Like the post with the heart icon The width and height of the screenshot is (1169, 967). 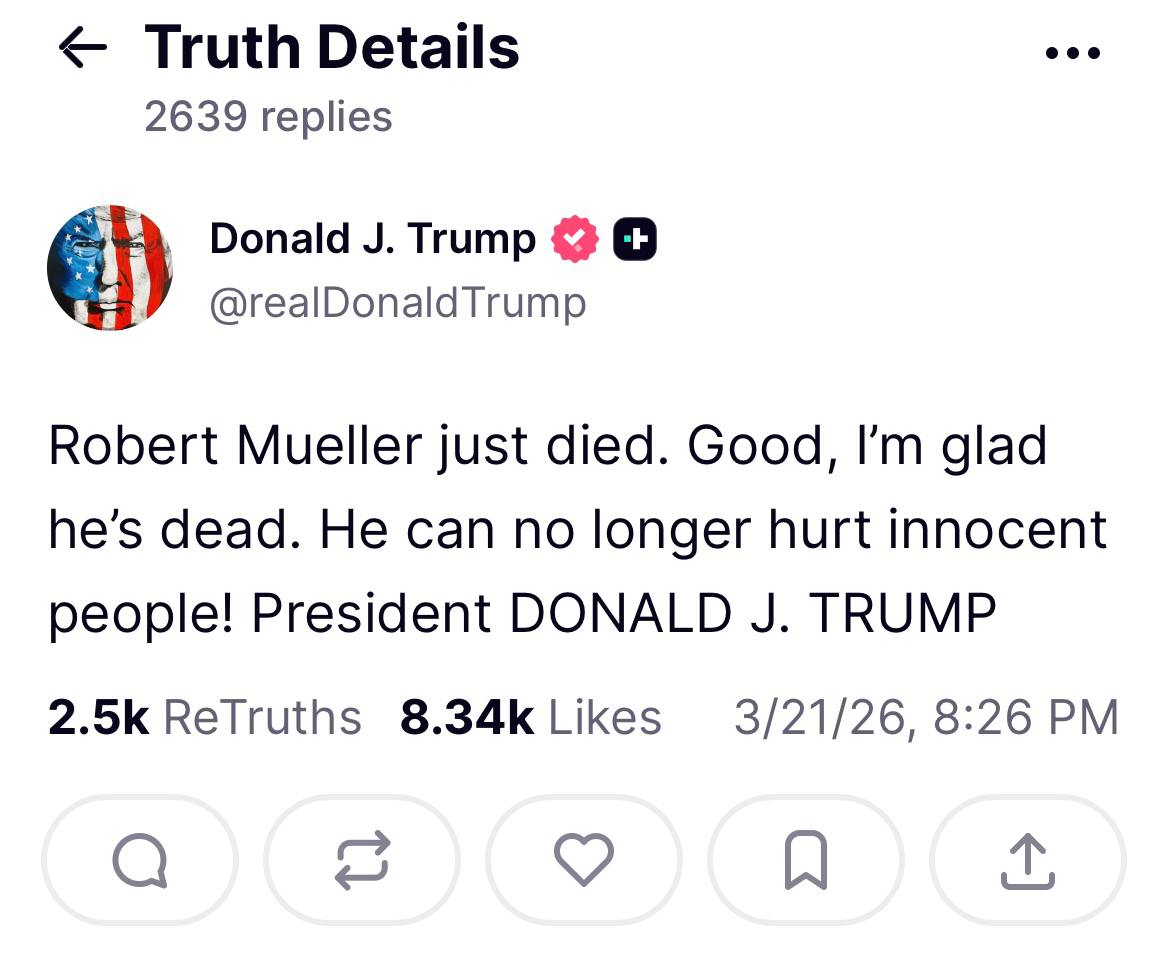[x=583, y=860]
